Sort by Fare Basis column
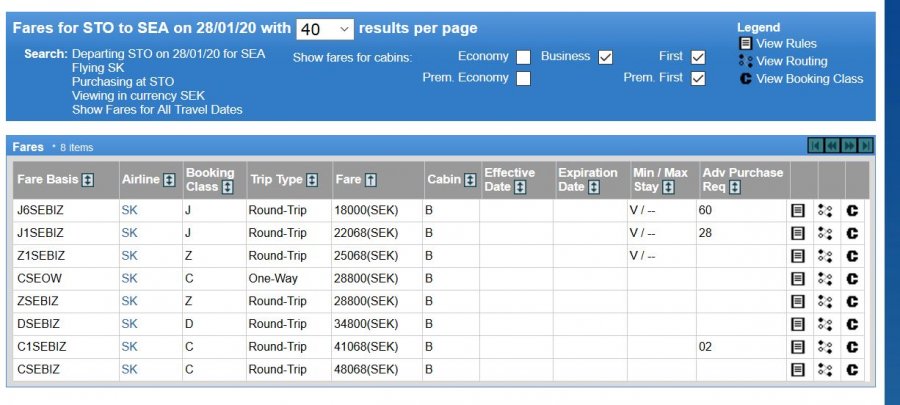This screenshot has width=900, height=405. pos(88,180)
